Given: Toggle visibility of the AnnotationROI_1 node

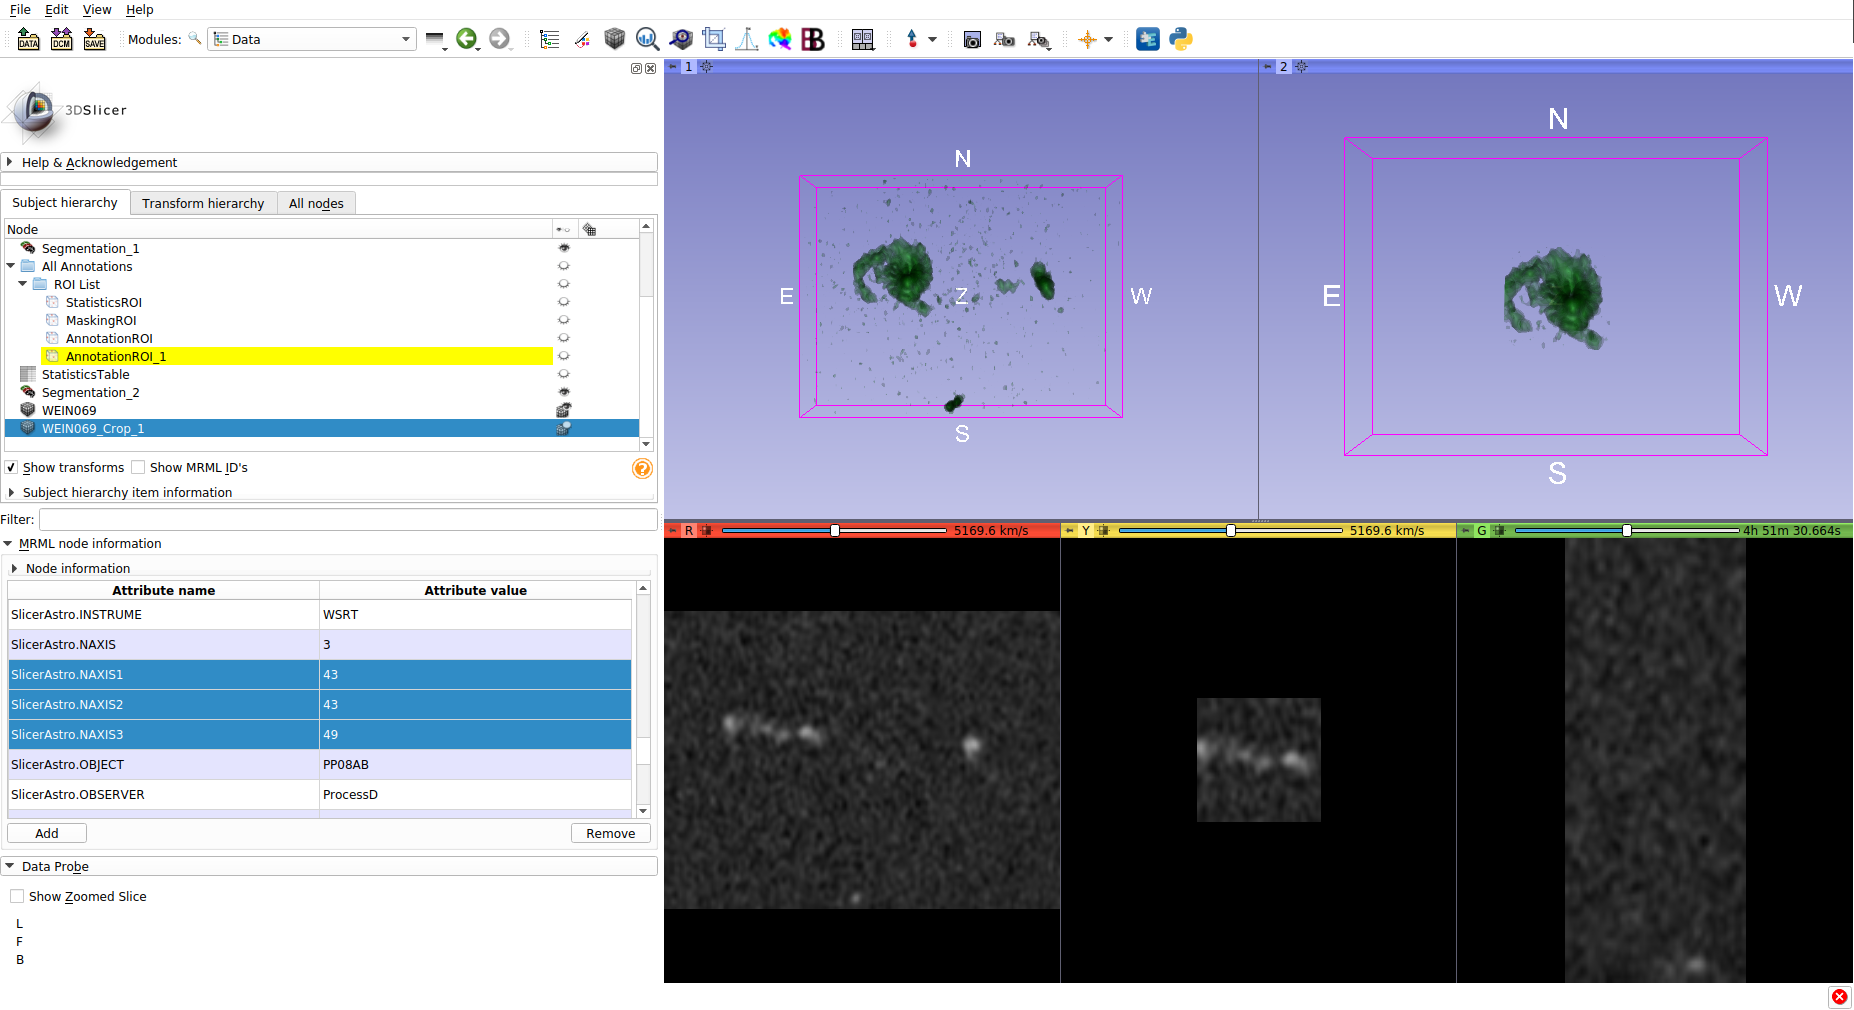Looking at the screenshot, I should (564, 356).
